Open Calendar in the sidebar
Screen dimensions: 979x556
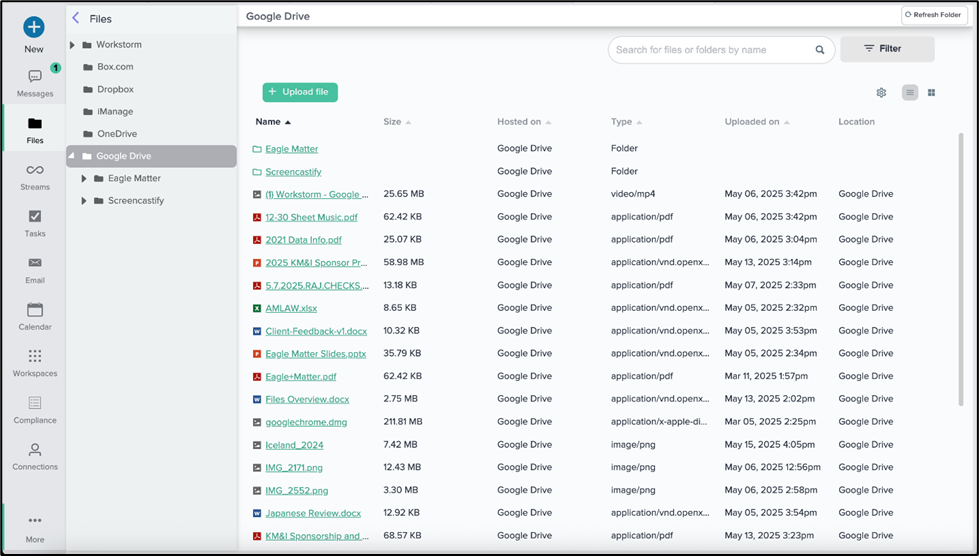[35, 317]
